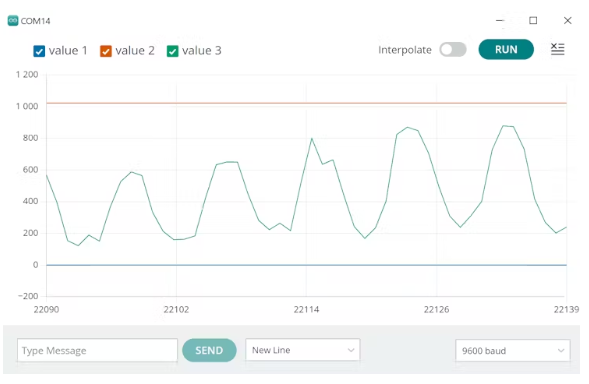The image size is (589, 384).
Task: Enable the Interpolate toggle switch
Action: (453, 50)
